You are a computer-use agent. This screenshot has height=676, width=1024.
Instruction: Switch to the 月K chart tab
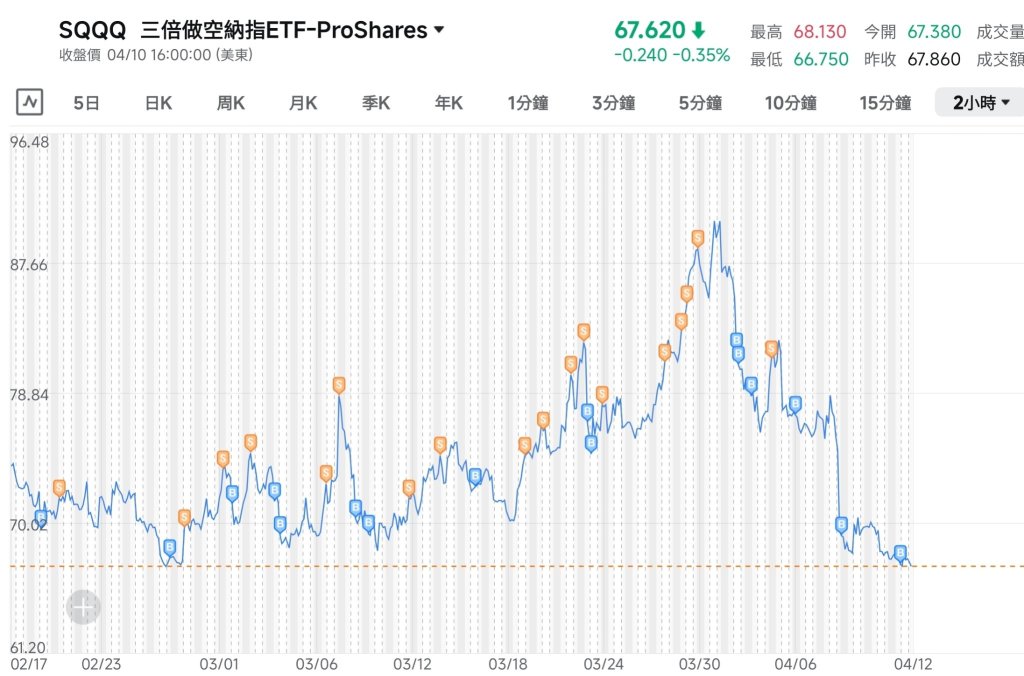pos(303,103)
